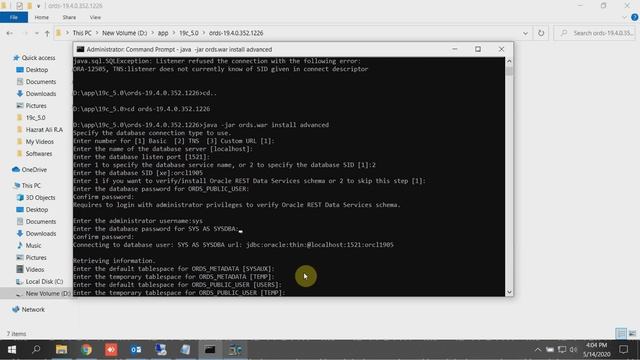Open the volume speaker tray icon
This screenshot has width=640, height=360.
click(573, 350)
